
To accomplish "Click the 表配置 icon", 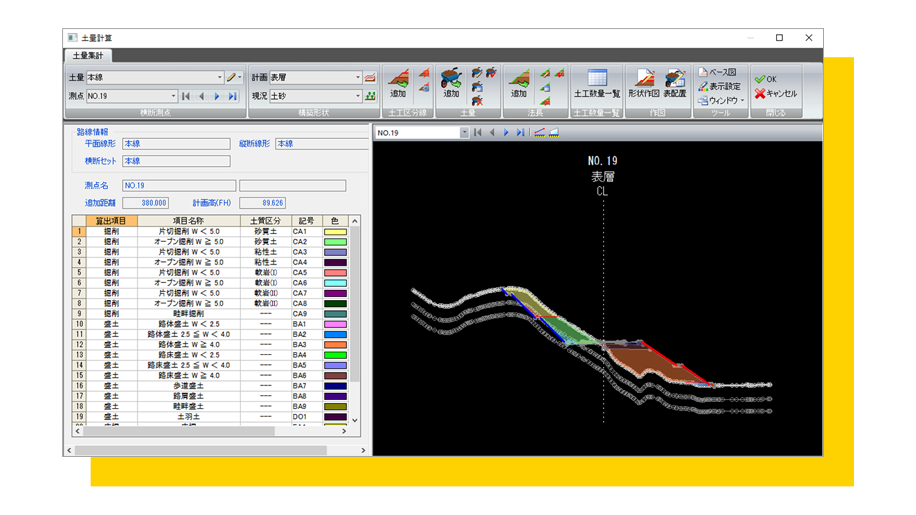I will (x=675, y=82).
